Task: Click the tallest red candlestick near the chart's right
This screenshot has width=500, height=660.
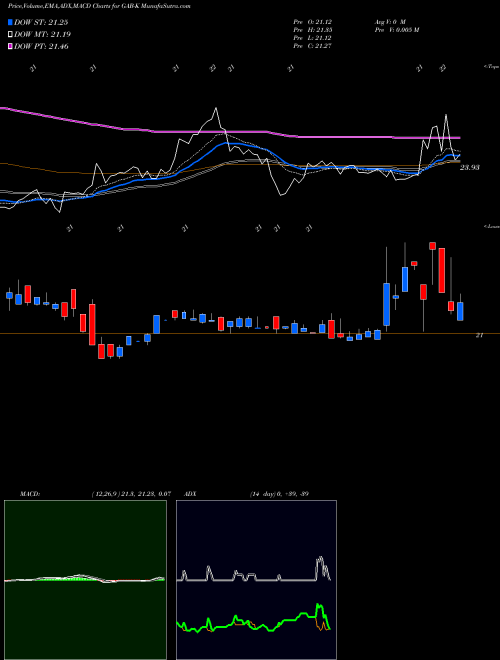Action: [441, 270]
